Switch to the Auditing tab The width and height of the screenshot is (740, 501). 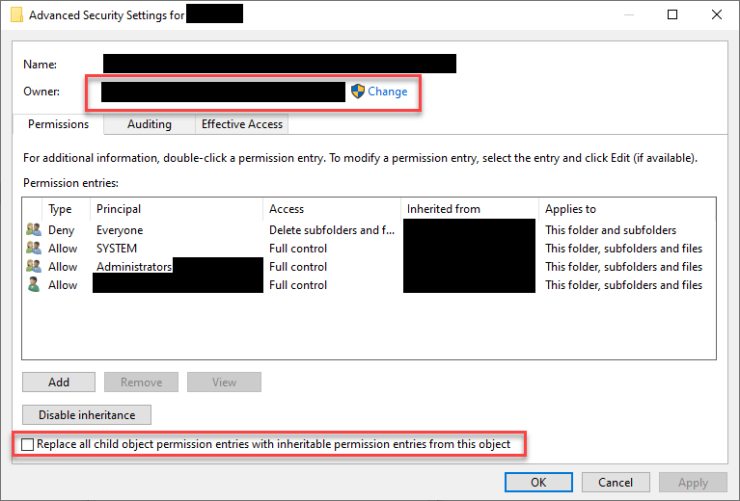[149, 124]
